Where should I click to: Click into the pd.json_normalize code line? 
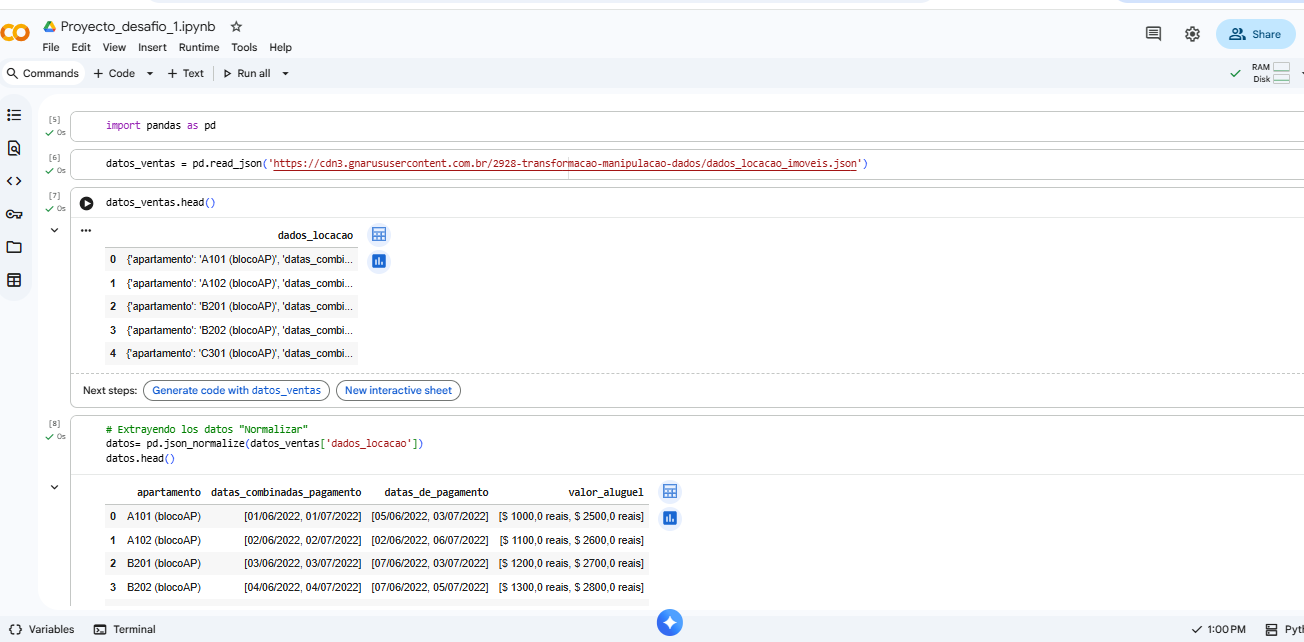tap(265, 443)
